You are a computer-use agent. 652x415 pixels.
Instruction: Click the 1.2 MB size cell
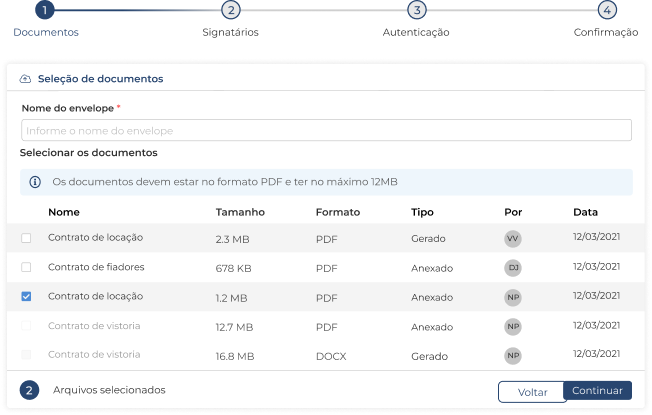[x=231, y=298]
